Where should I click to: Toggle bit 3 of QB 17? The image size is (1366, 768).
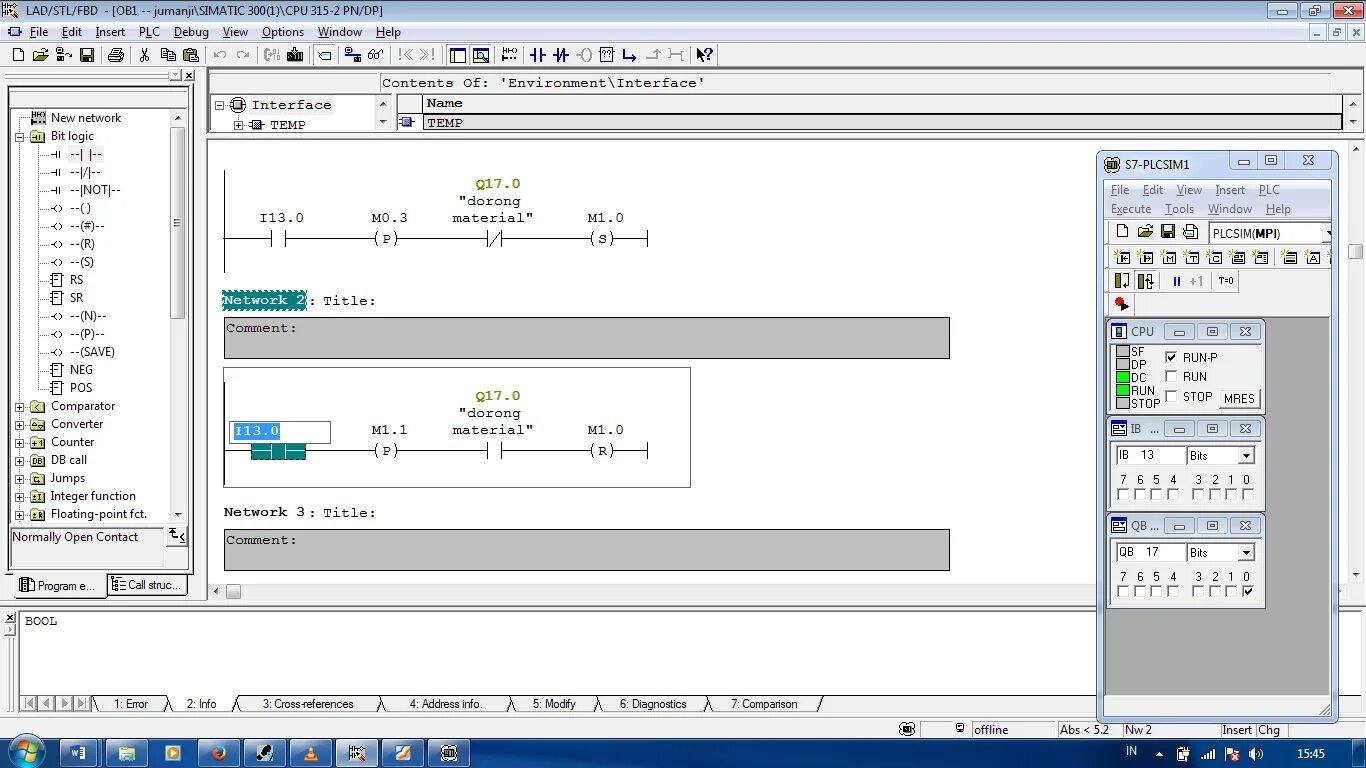click(1198, 591)
